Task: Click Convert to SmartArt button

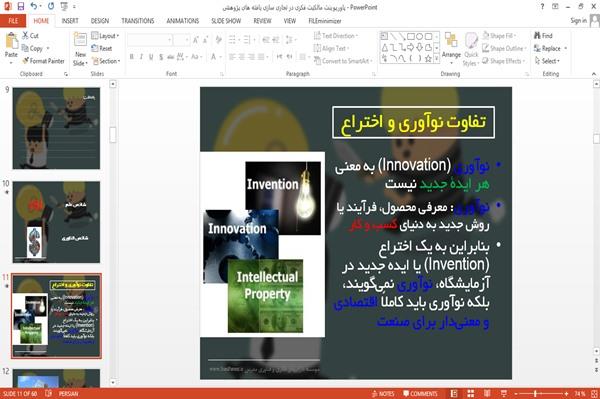Action: point(343,61)
